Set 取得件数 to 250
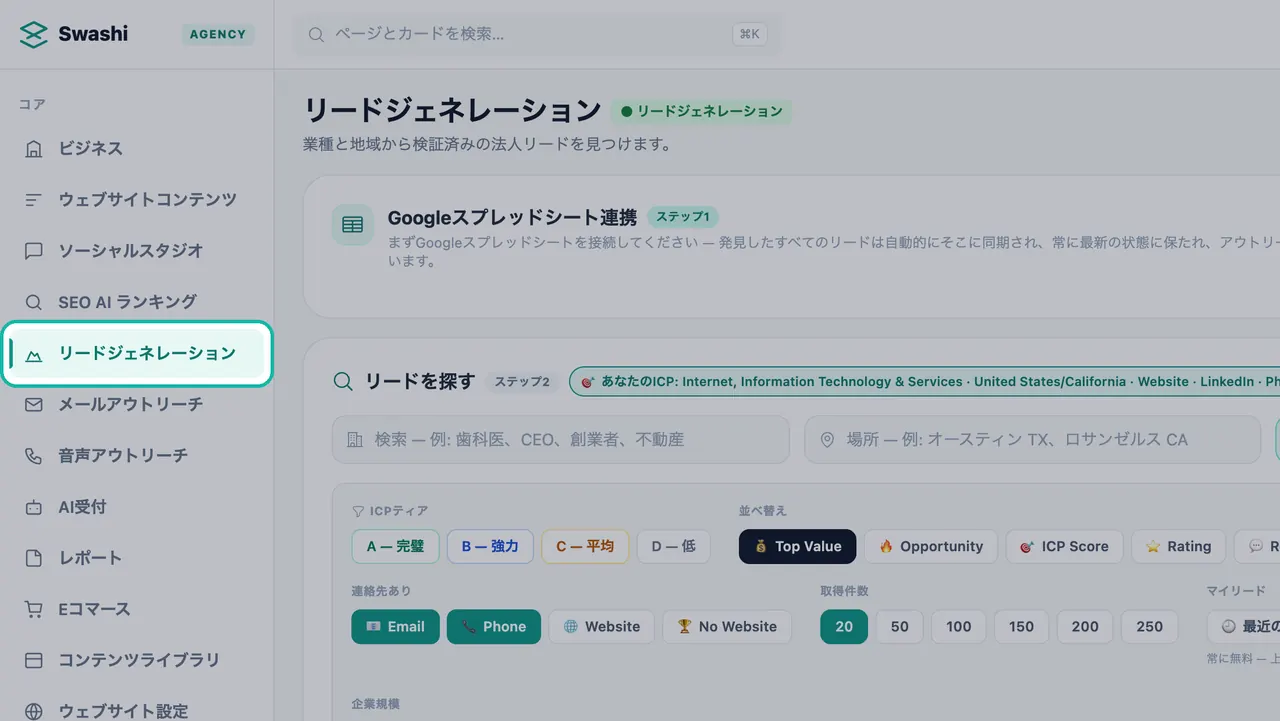Viewport: 1280px width, 721px height. [1150, 627]
